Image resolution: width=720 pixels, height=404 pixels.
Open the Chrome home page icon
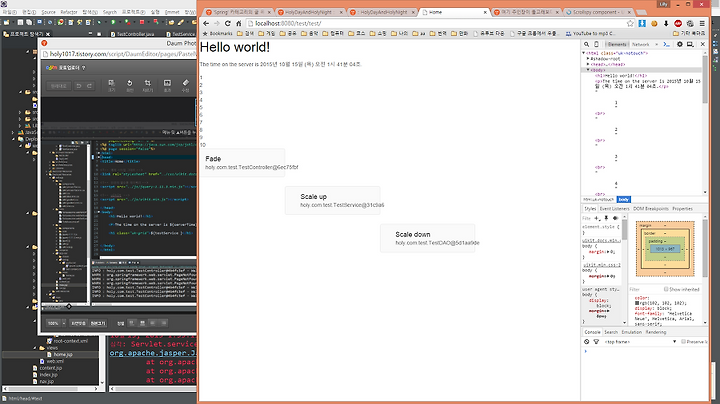(239, 23)
